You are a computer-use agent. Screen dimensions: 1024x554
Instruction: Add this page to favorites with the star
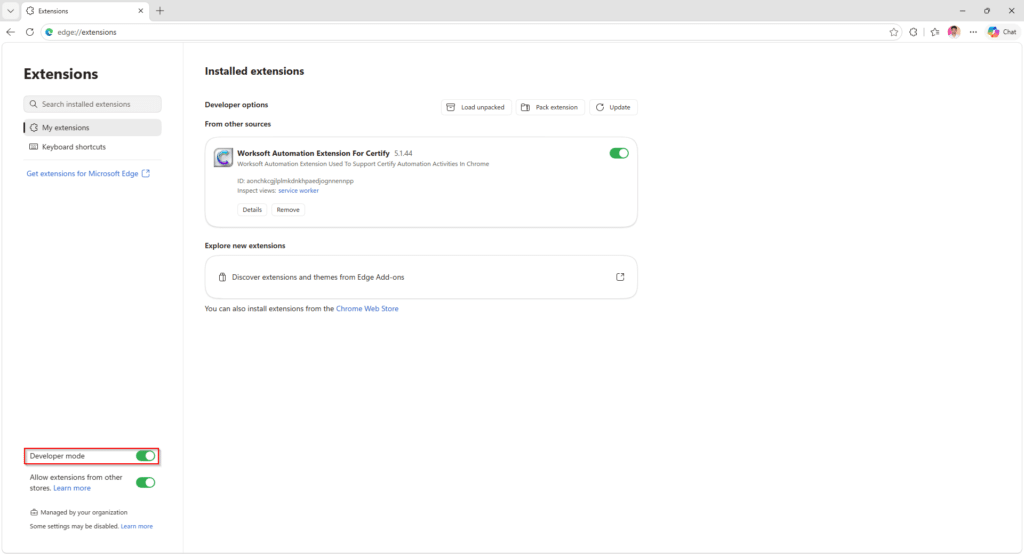893,32
